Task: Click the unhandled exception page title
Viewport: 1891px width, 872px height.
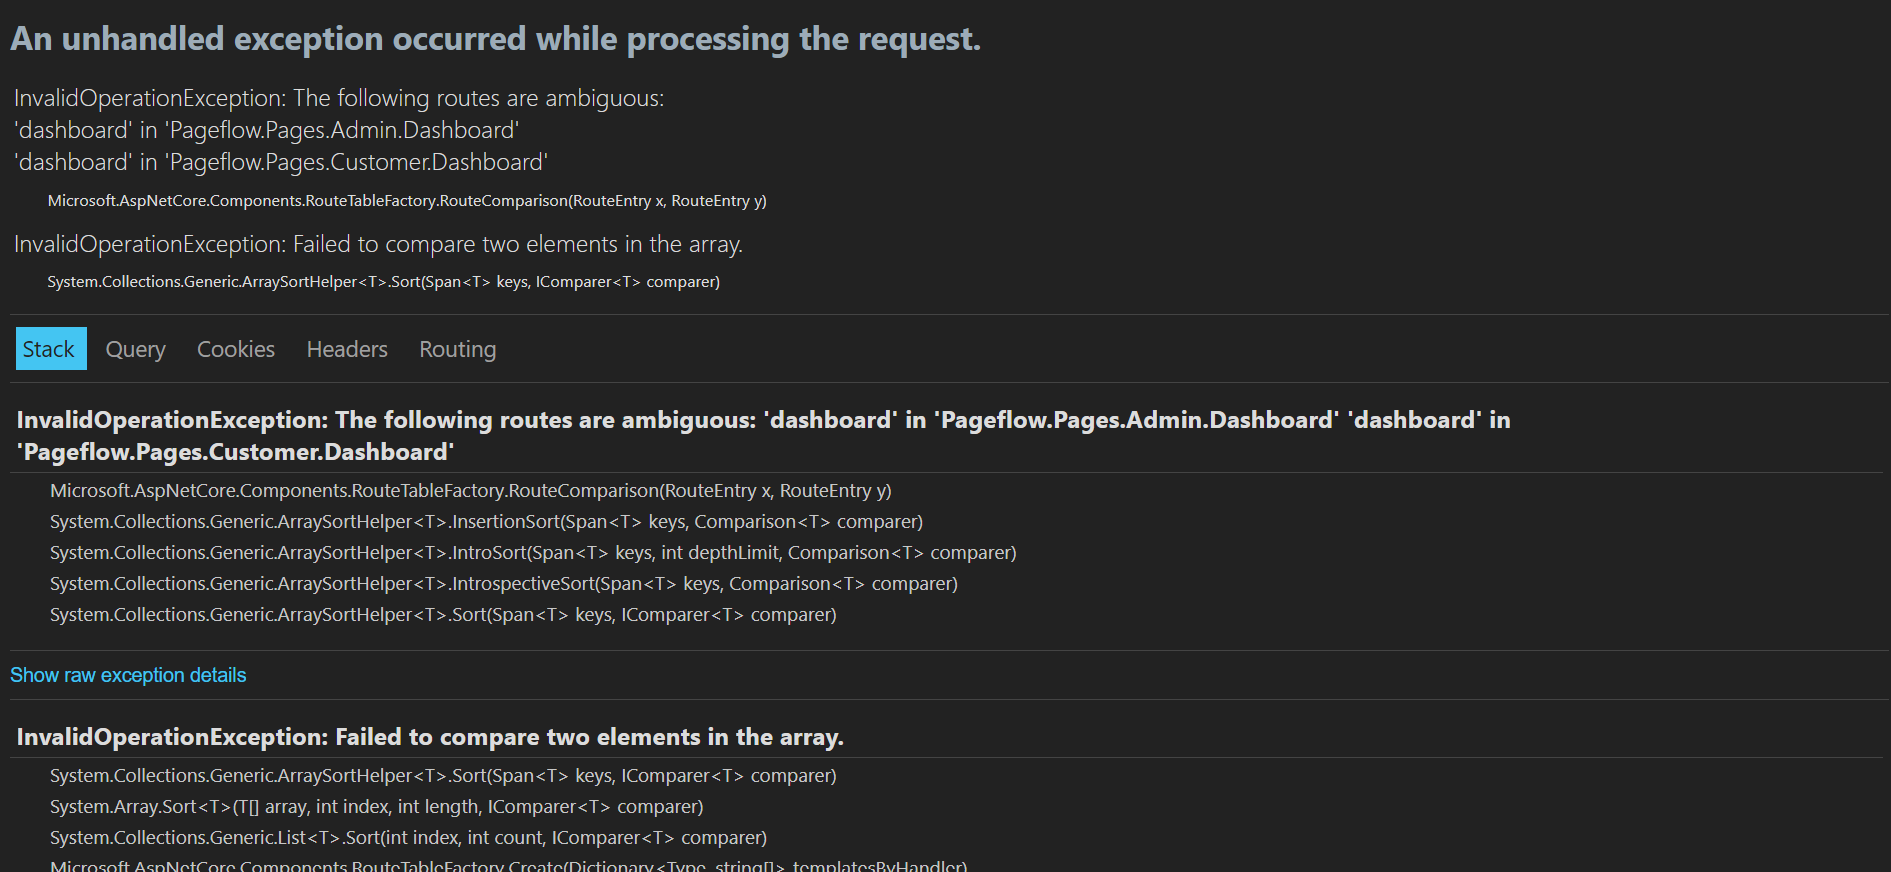Action: tap(495, 38)
